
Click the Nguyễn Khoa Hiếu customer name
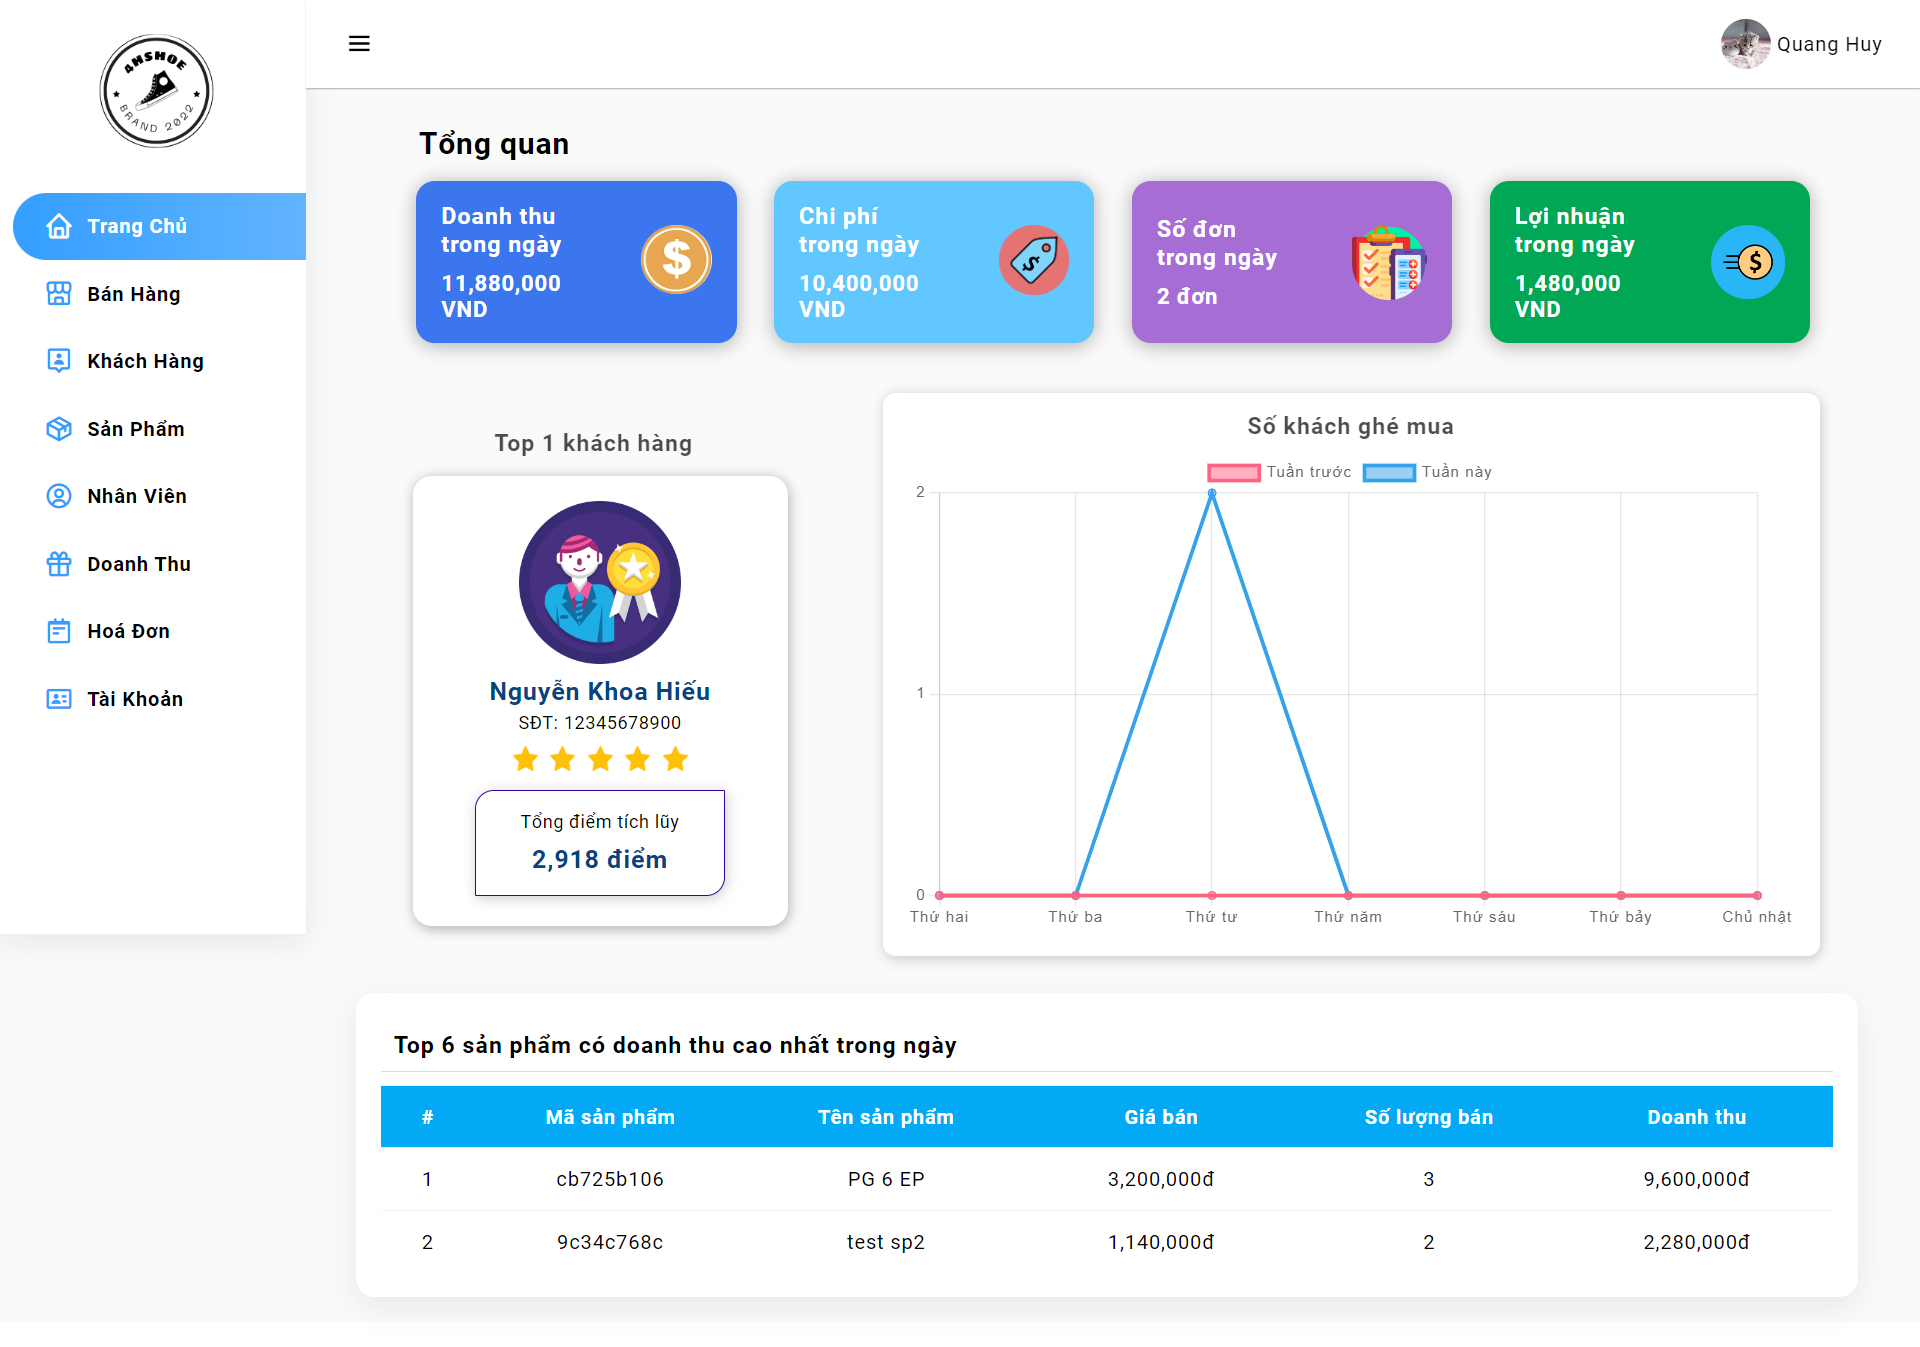(x=599, y=690)
